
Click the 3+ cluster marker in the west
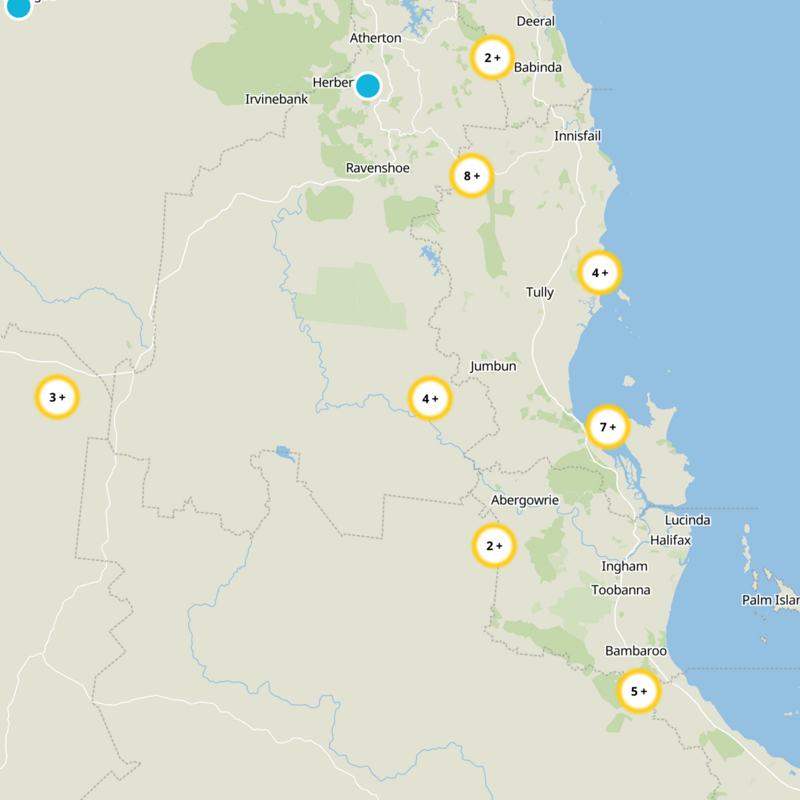tap(57, 397)
